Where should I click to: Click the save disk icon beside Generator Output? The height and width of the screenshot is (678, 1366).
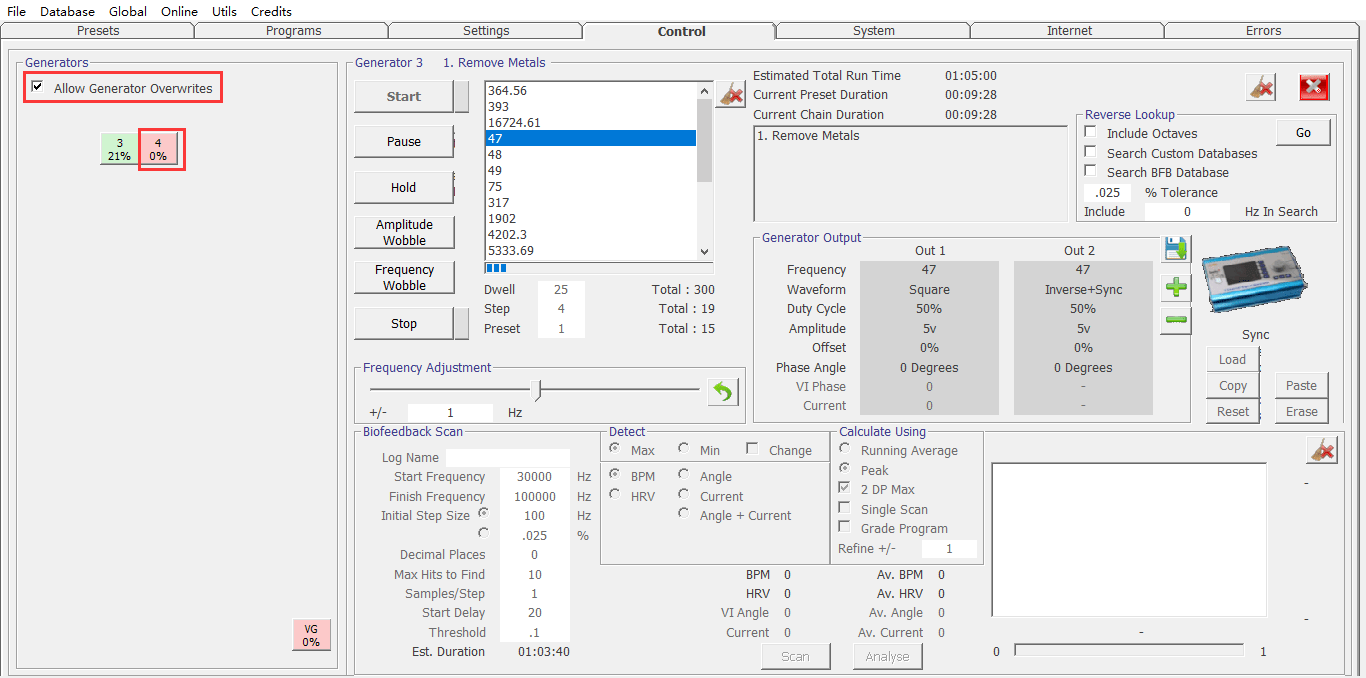(x=1176, y=249)
